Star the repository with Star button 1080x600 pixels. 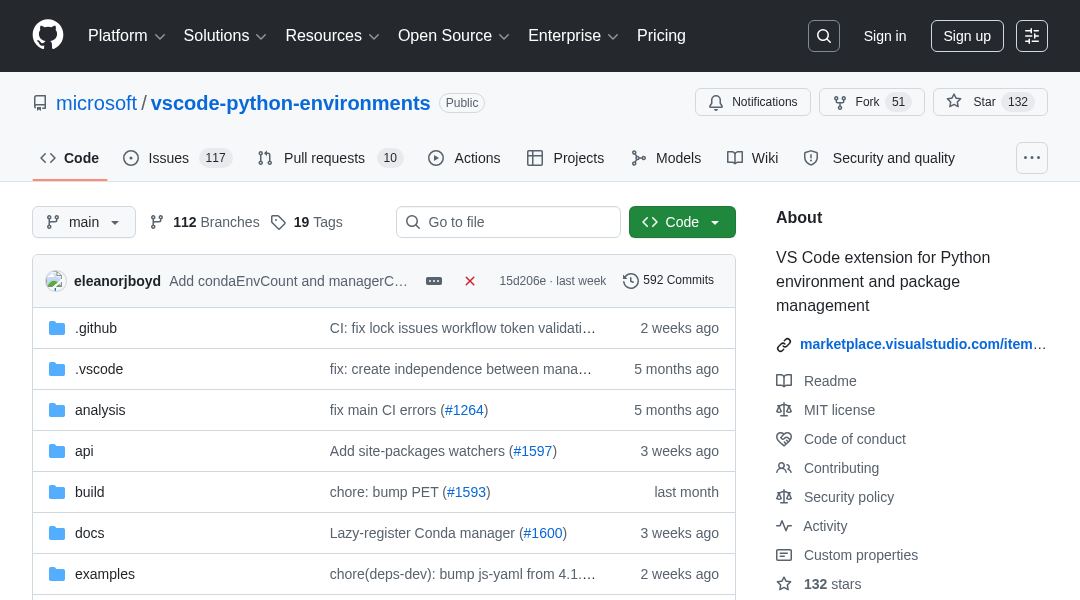tap(990, 102)
